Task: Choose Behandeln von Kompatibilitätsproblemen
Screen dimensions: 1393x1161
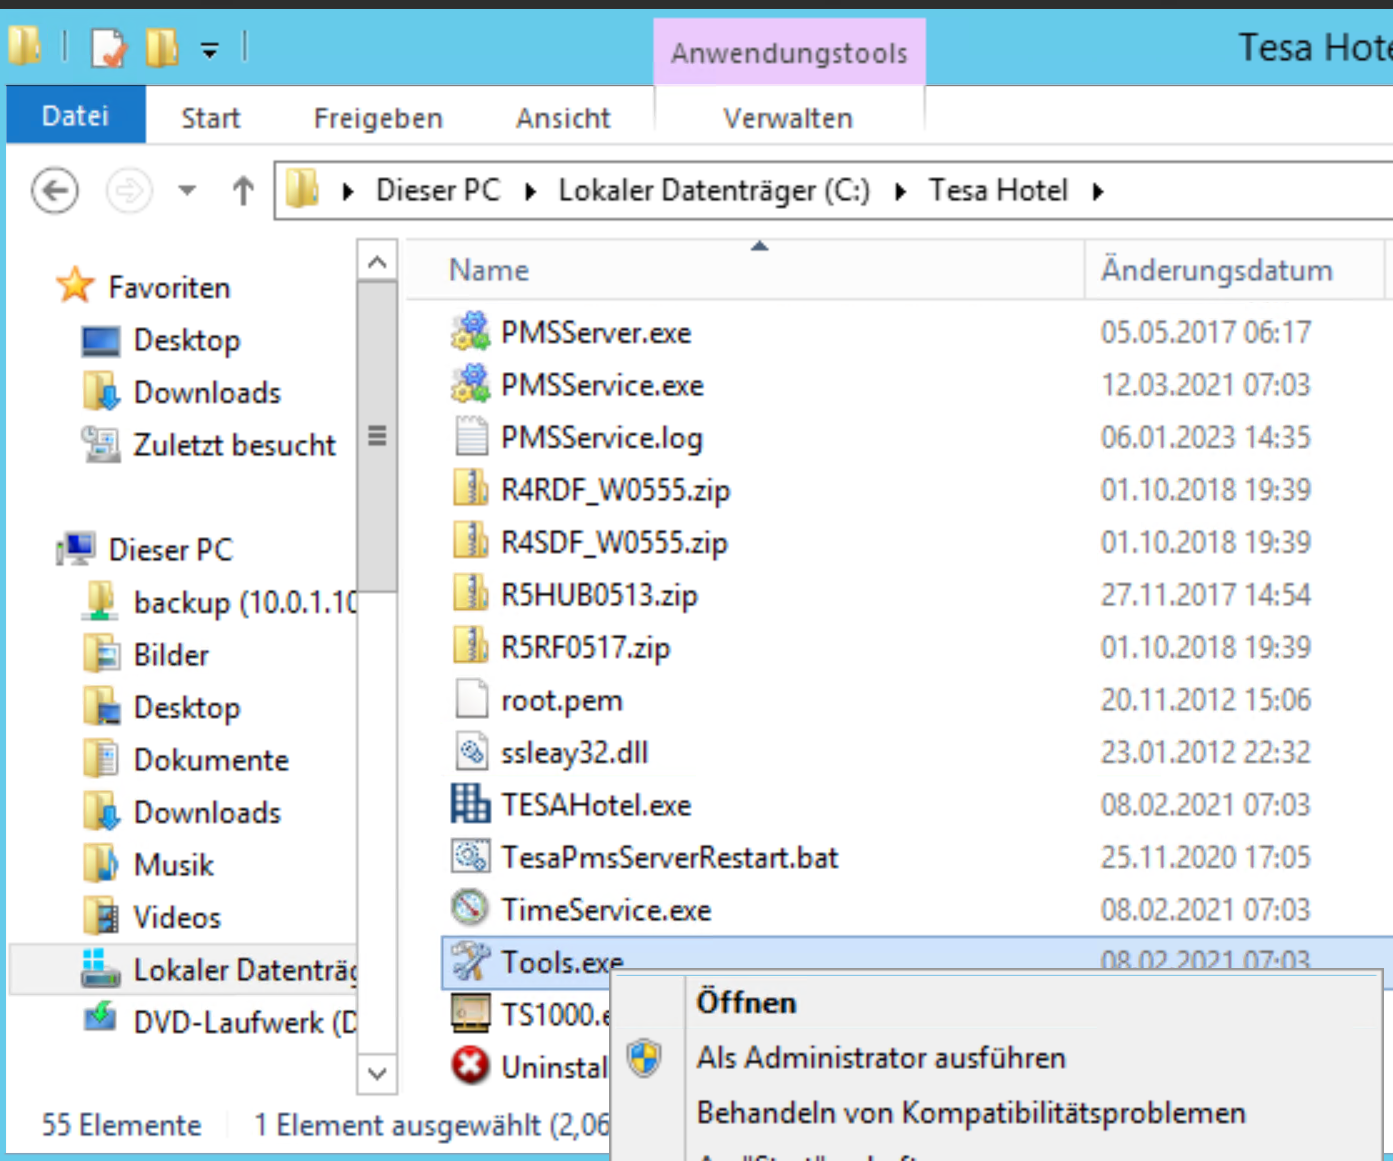Action: pos(971,1112)
